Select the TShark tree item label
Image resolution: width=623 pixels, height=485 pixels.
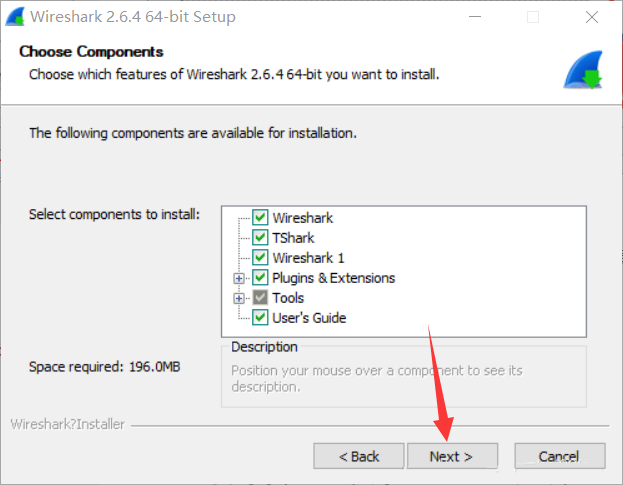[293, 238]
